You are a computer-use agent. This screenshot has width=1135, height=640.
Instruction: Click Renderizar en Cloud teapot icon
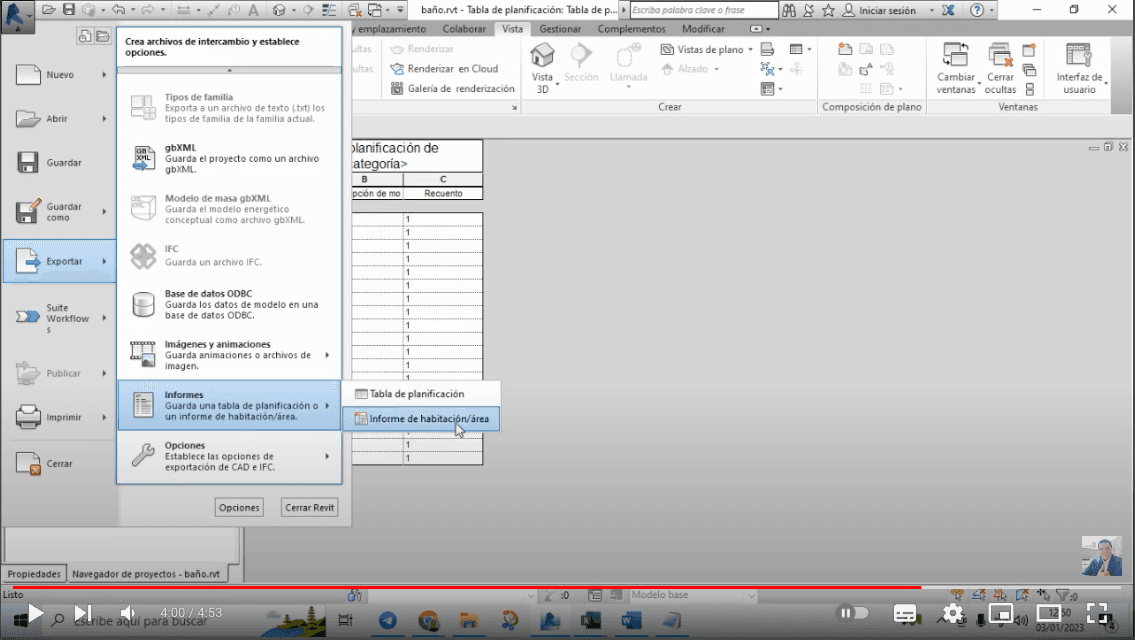396,69
